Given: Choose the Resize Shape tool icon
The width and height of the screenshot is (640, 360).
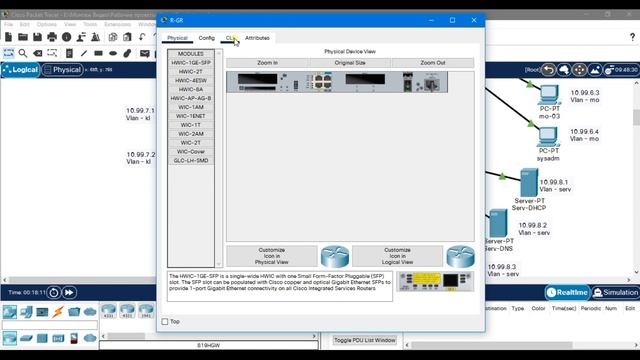Looking at the screenshot, I should [x=52, y=53].
